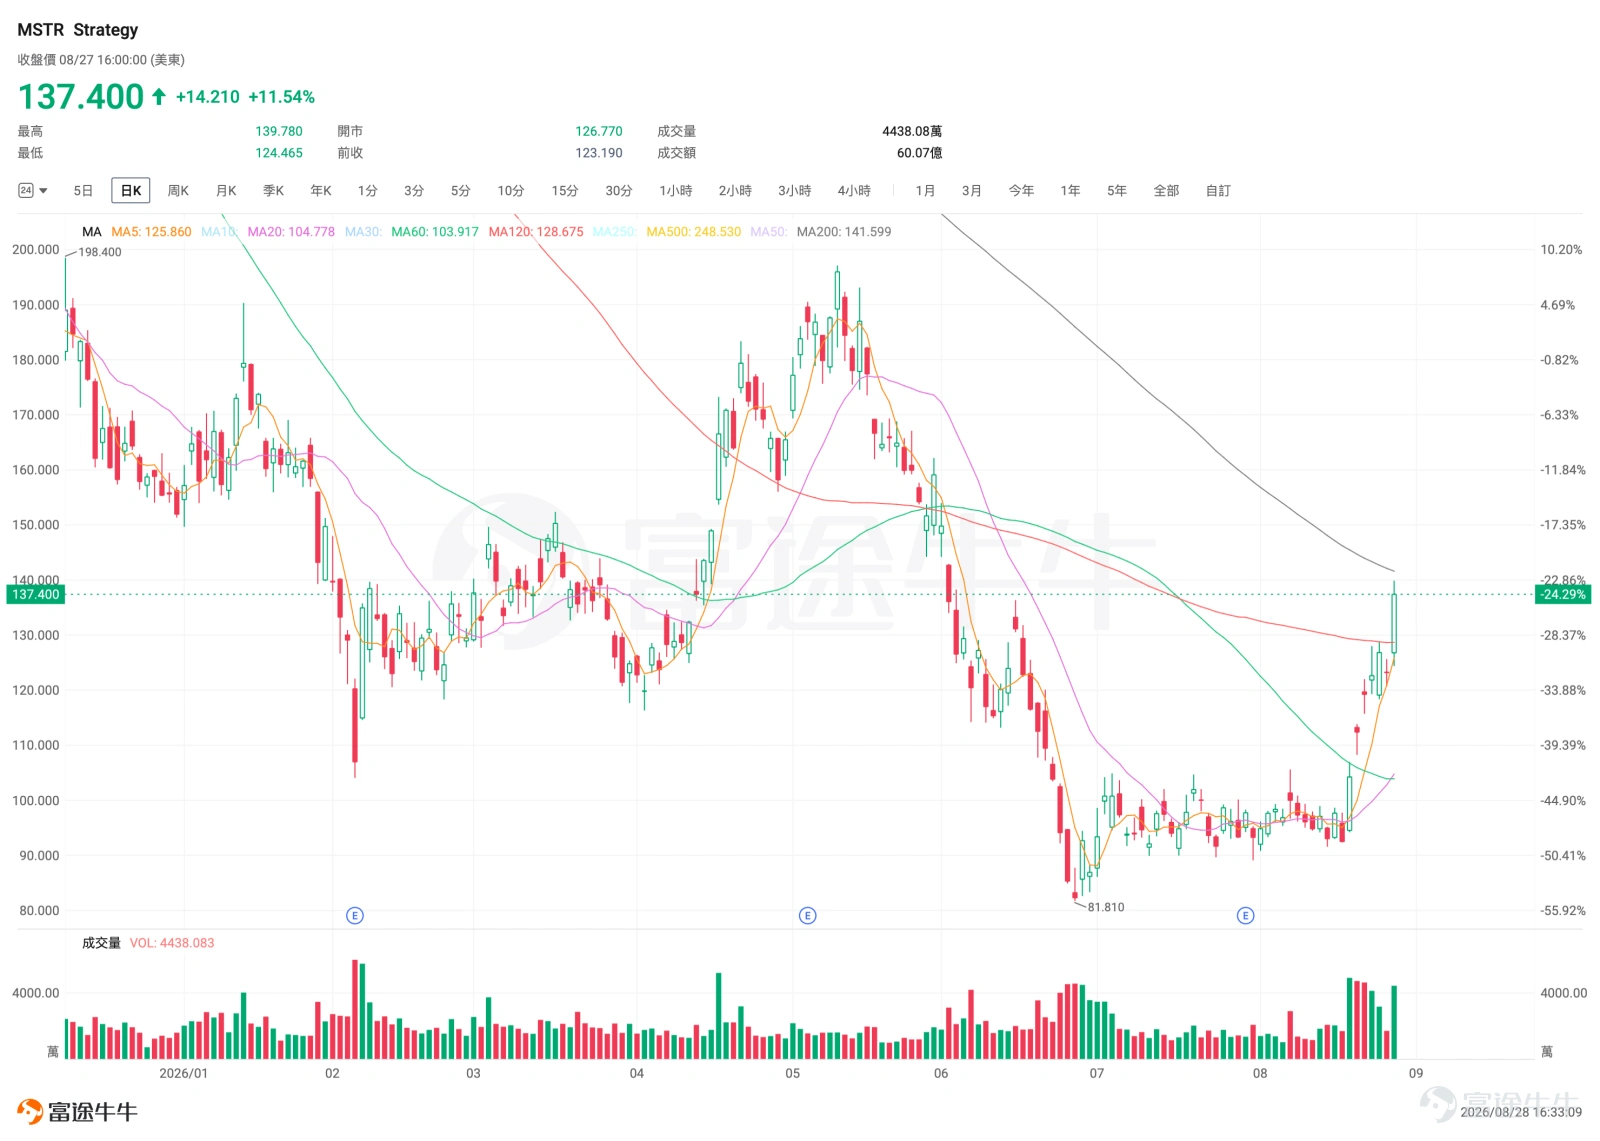Viewport: 1600px width, 1141px height.
Task: Click the -24.29% percent axis tag
Action: click(1562, 594)
